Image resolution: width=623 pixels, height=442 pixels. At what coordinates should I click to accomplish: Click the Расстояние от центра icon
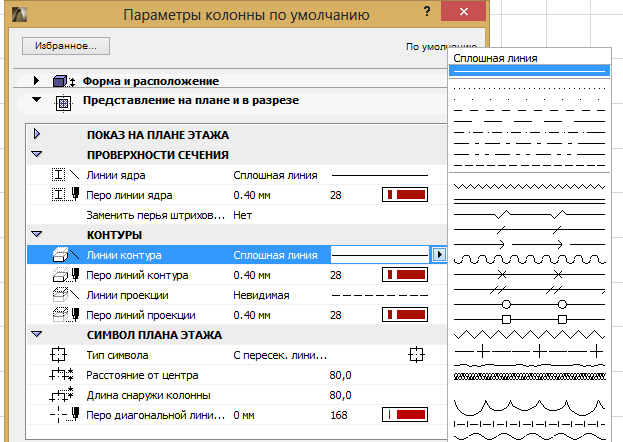(x=62, y=375)
